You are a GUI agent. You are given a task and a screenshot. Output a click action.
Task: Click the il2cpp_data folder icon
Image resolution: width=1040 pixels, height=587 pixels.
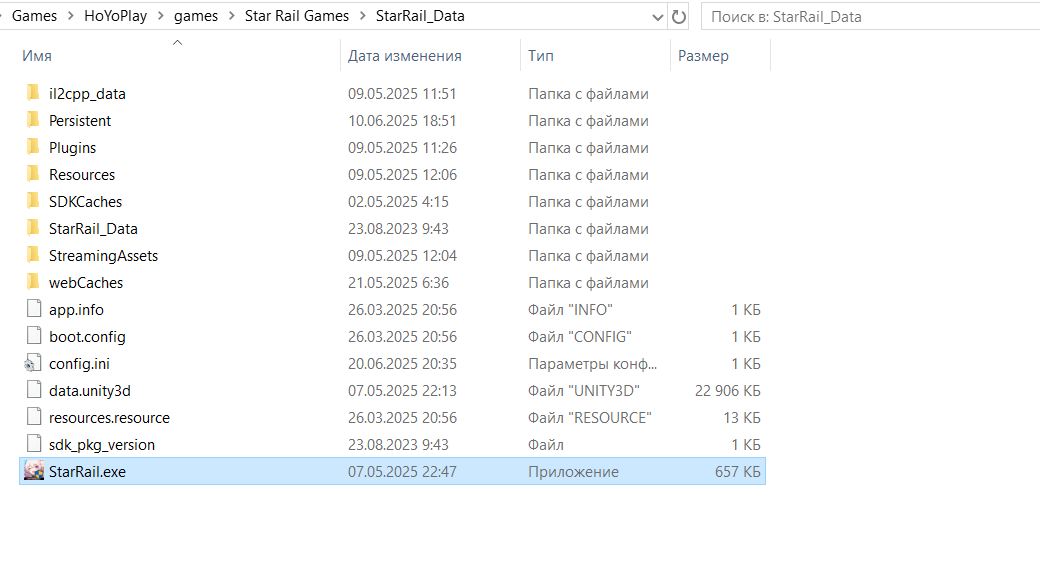(x=33, y=93)
